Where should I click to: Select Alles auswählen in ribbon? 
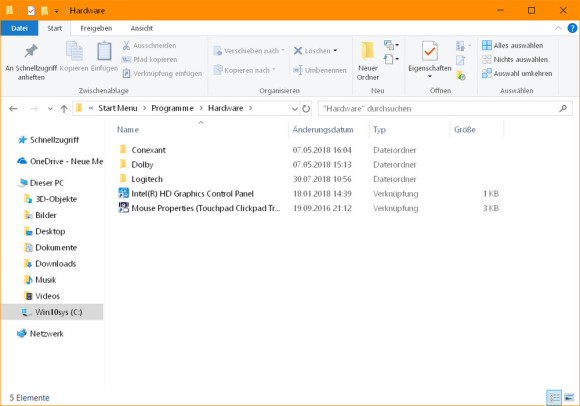(513, 45)
